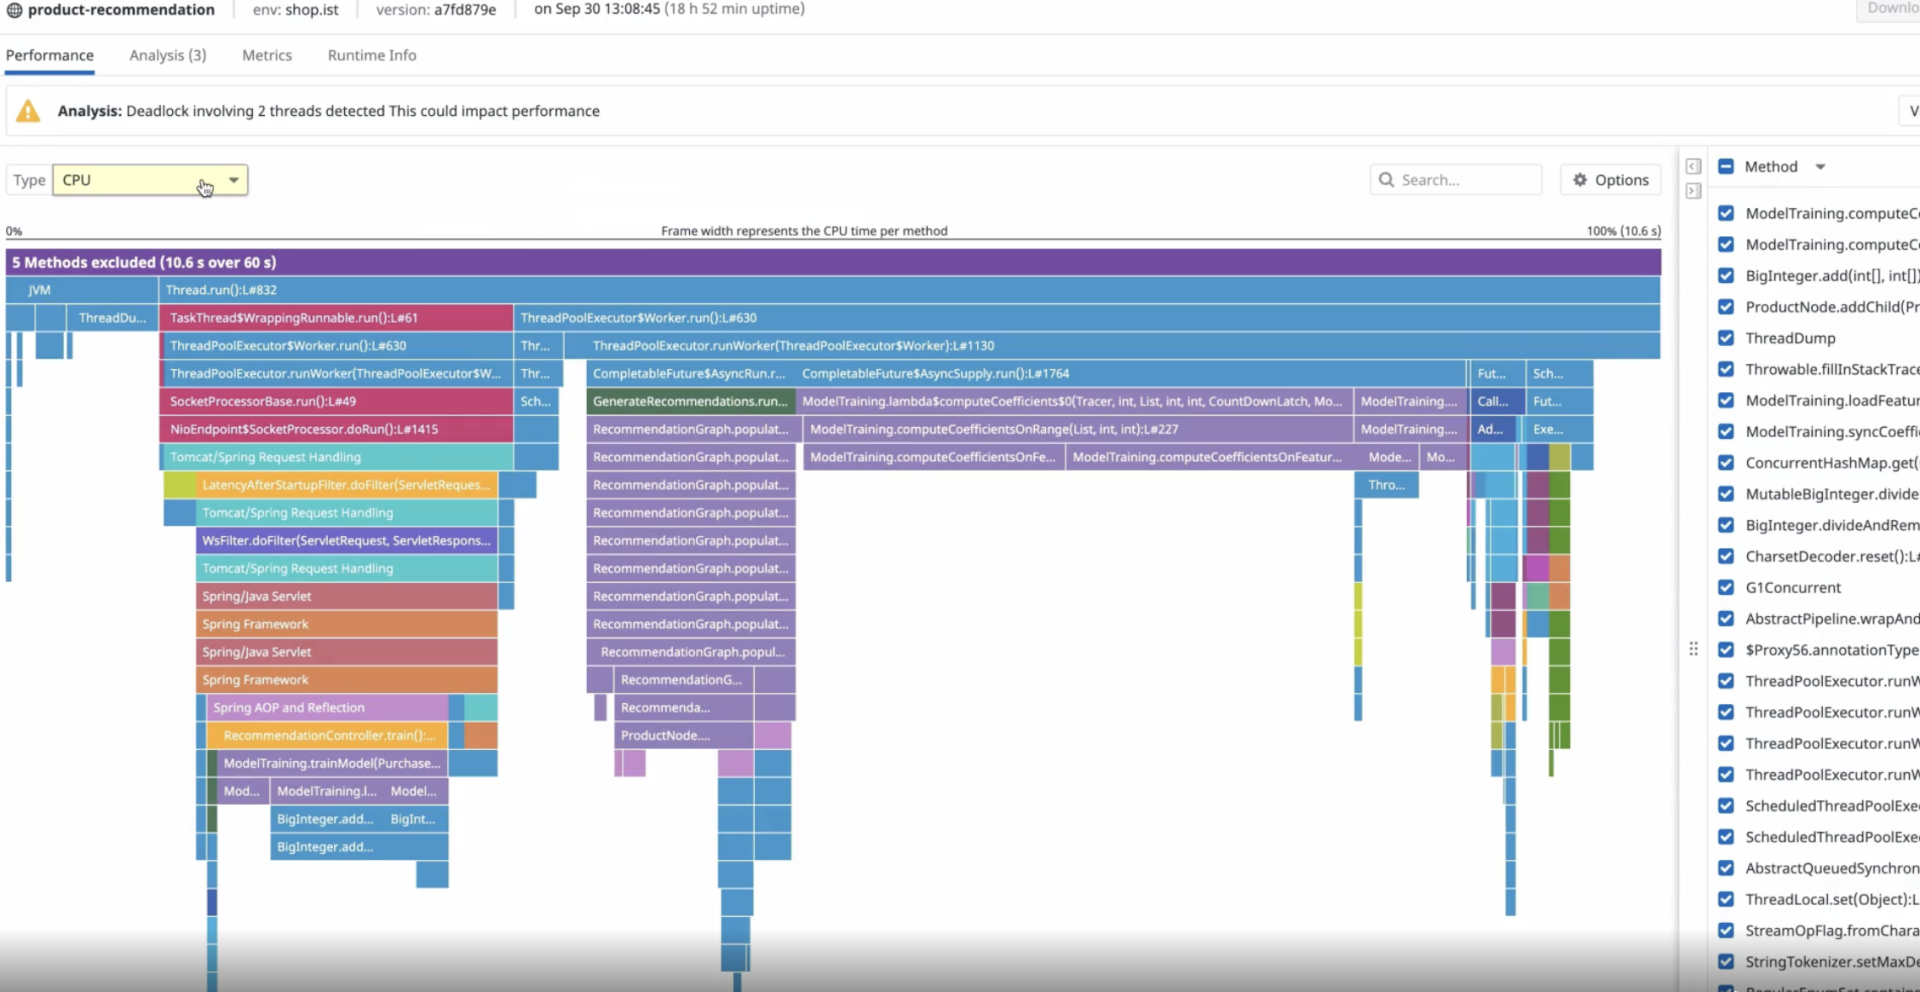Screen dimensions: 1920x992
Task: Expand the Method grouping dropdown arrow
Action: tap(1820, 167)
